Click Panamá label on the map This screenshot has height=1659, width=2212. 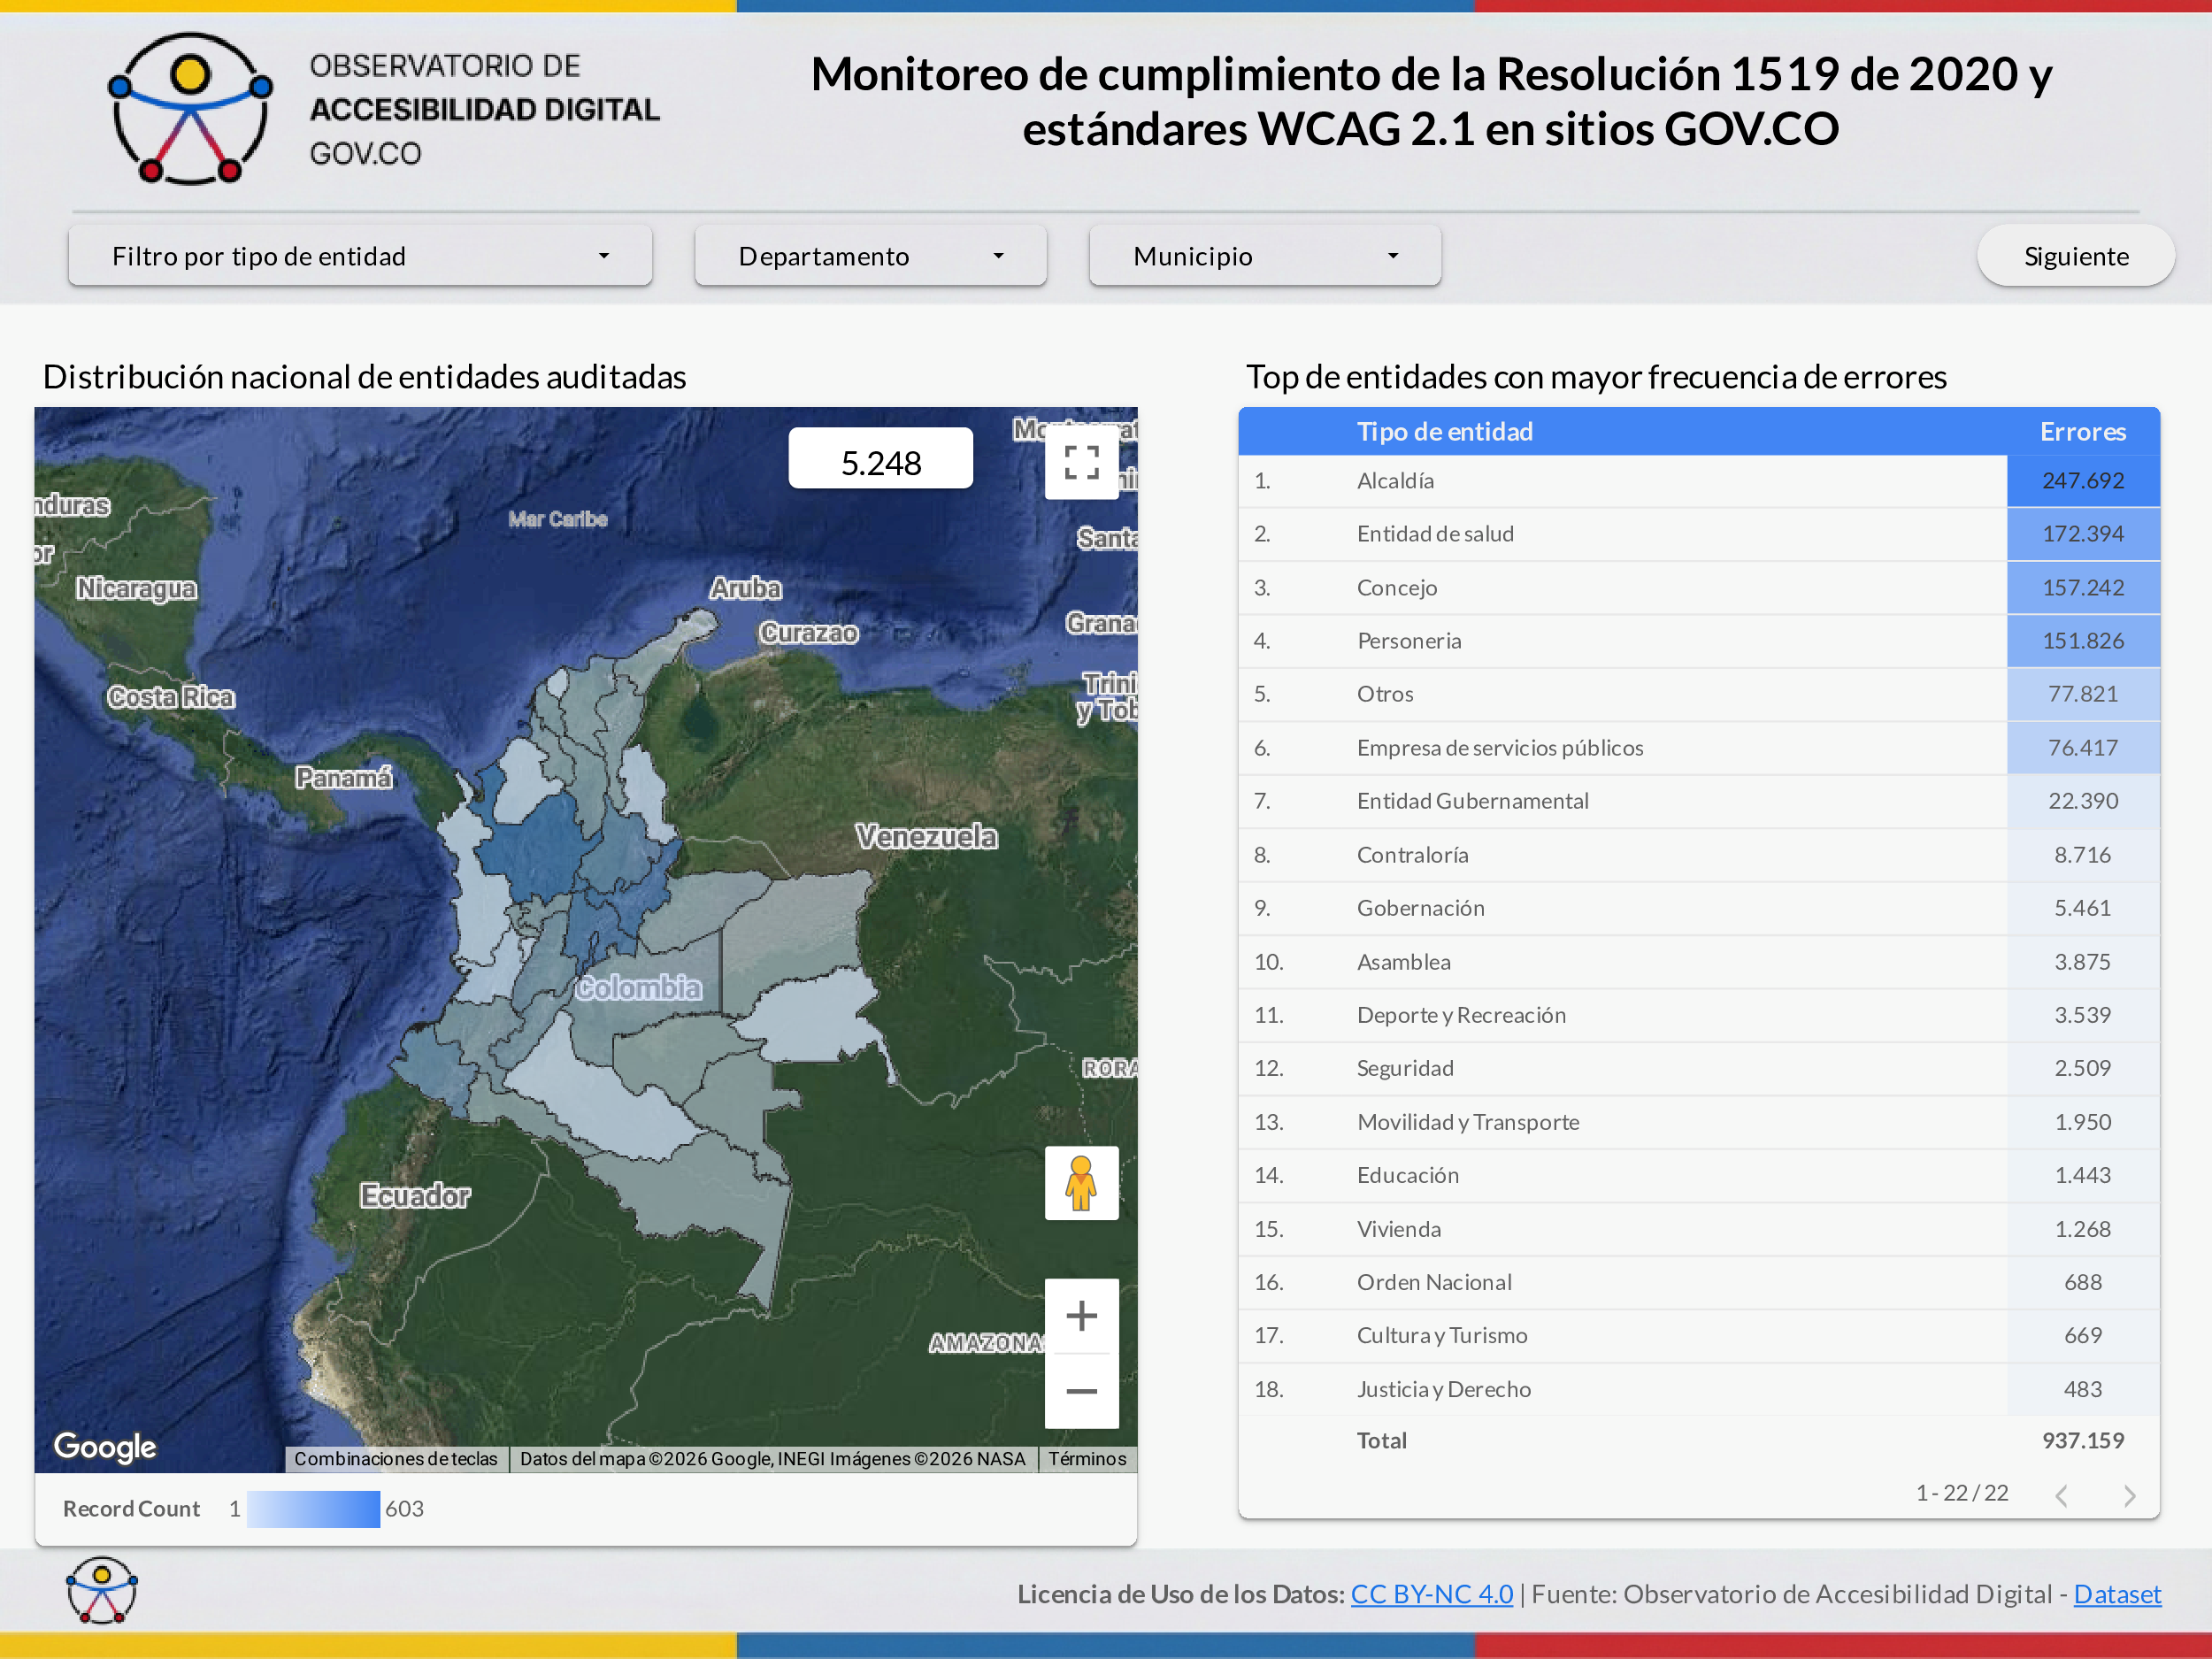343,777
